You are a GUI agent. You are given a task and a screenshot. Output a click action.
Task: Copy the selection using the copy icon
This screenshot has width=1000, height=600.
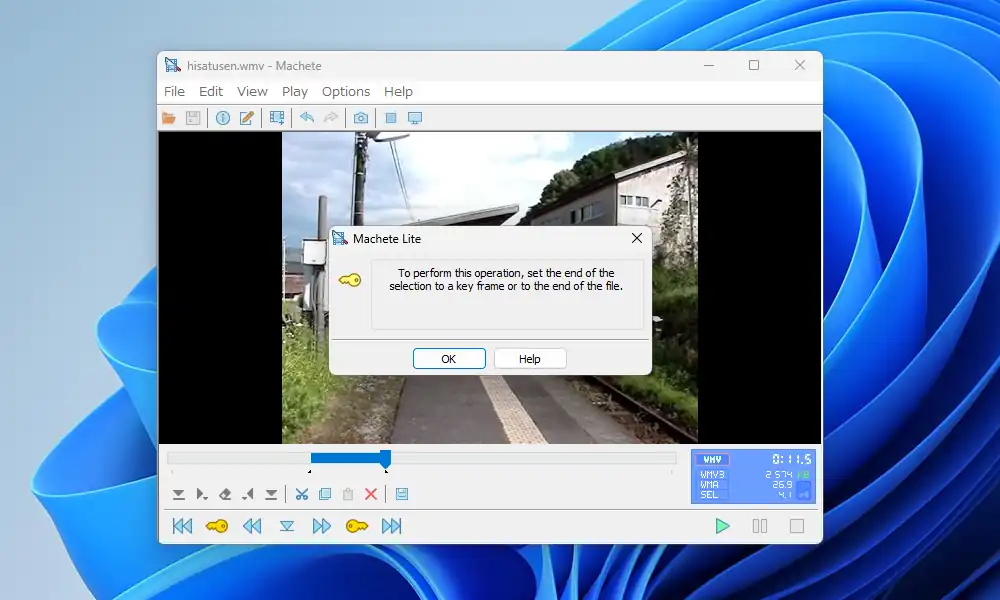[325, 494]
